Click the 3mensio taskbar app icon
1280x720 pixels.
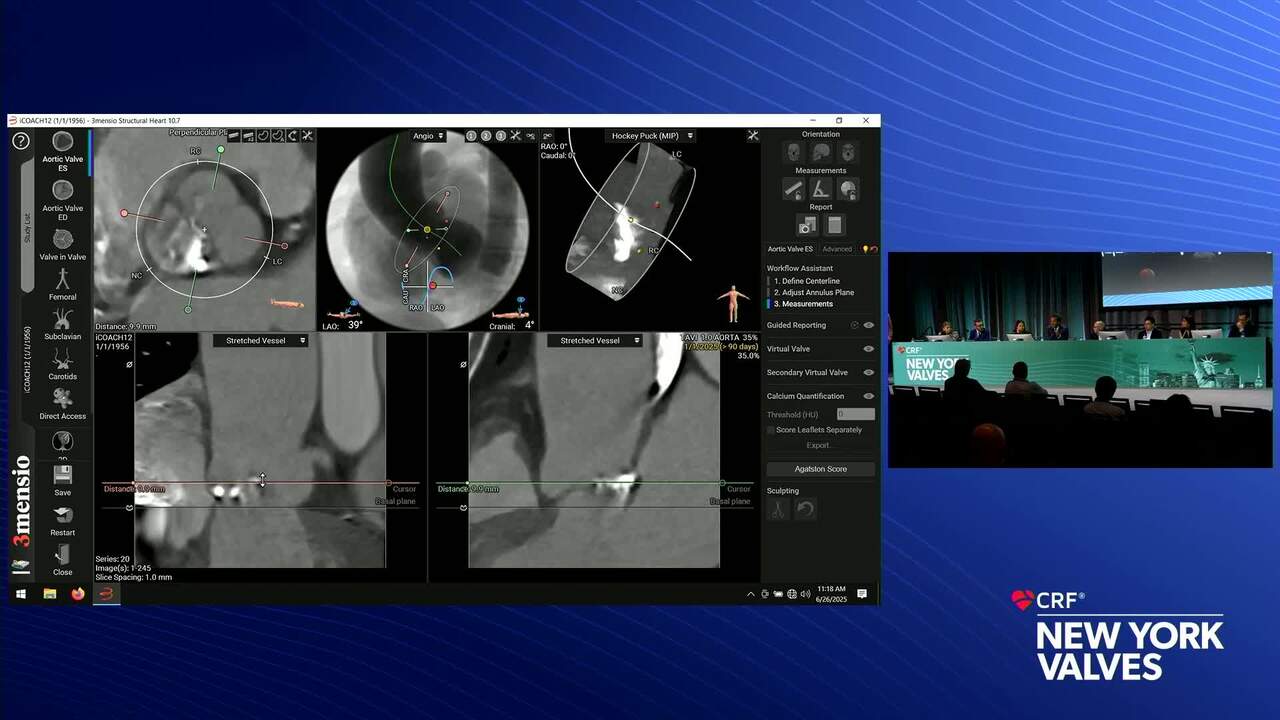[x=106, y=594]
